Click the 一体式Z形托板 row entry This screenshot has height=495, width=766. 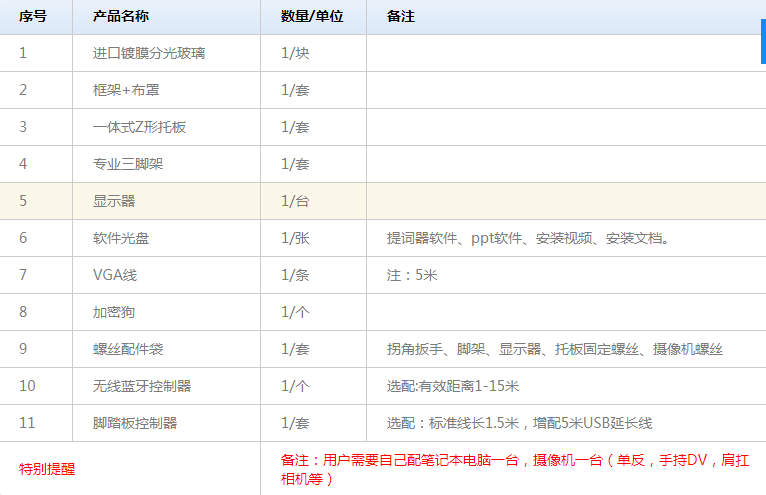[x=139, y=127]
